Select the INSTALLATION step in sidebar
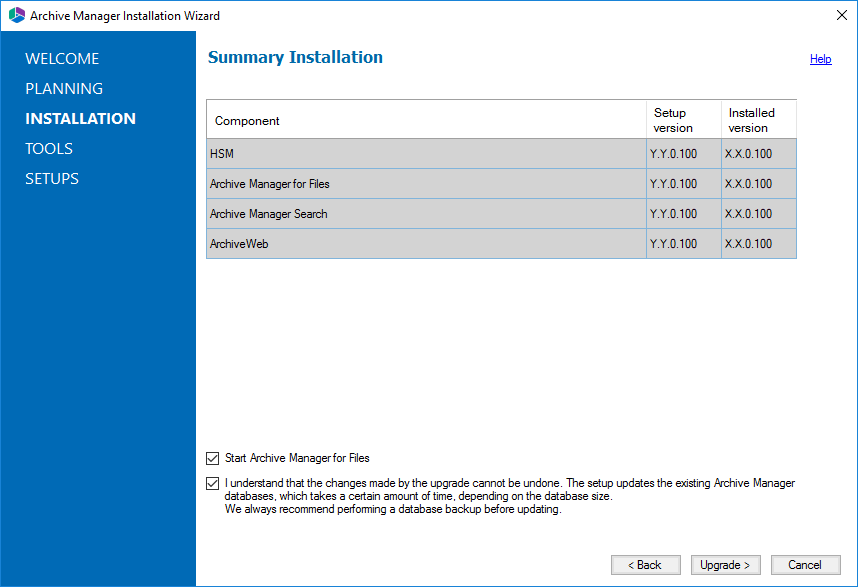The height and width of the screenshot is (587, 858). pos(80,119)
